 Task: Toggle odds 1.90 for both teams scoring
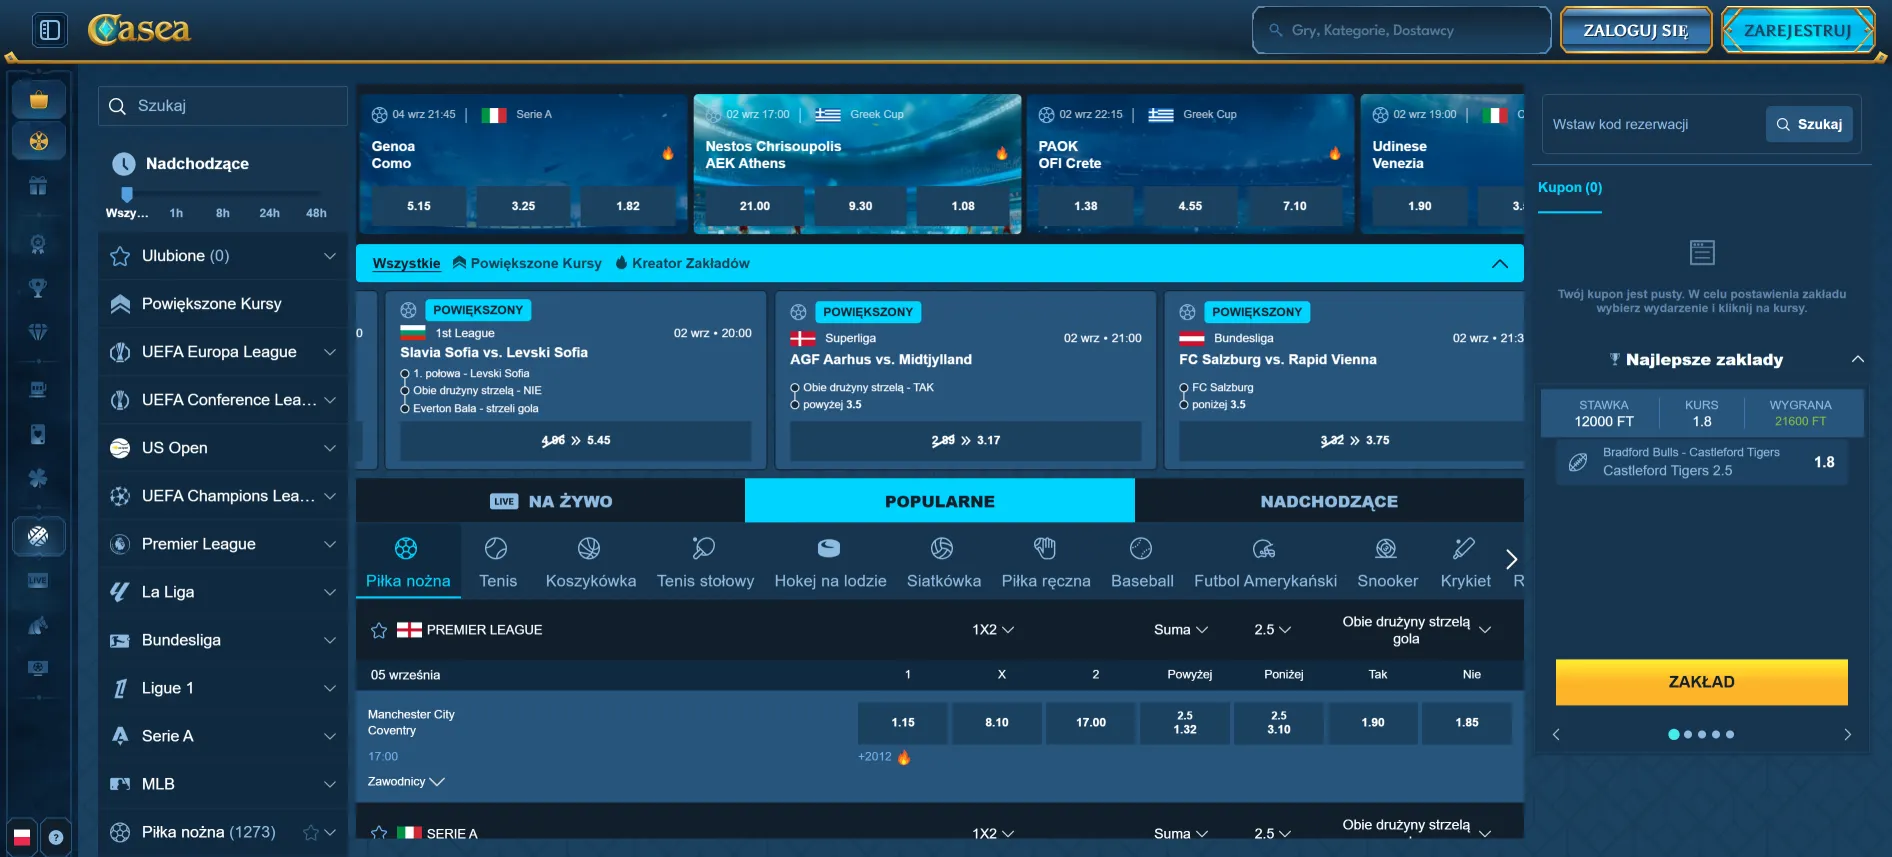pyautogui.click(x=1373, y=722)
